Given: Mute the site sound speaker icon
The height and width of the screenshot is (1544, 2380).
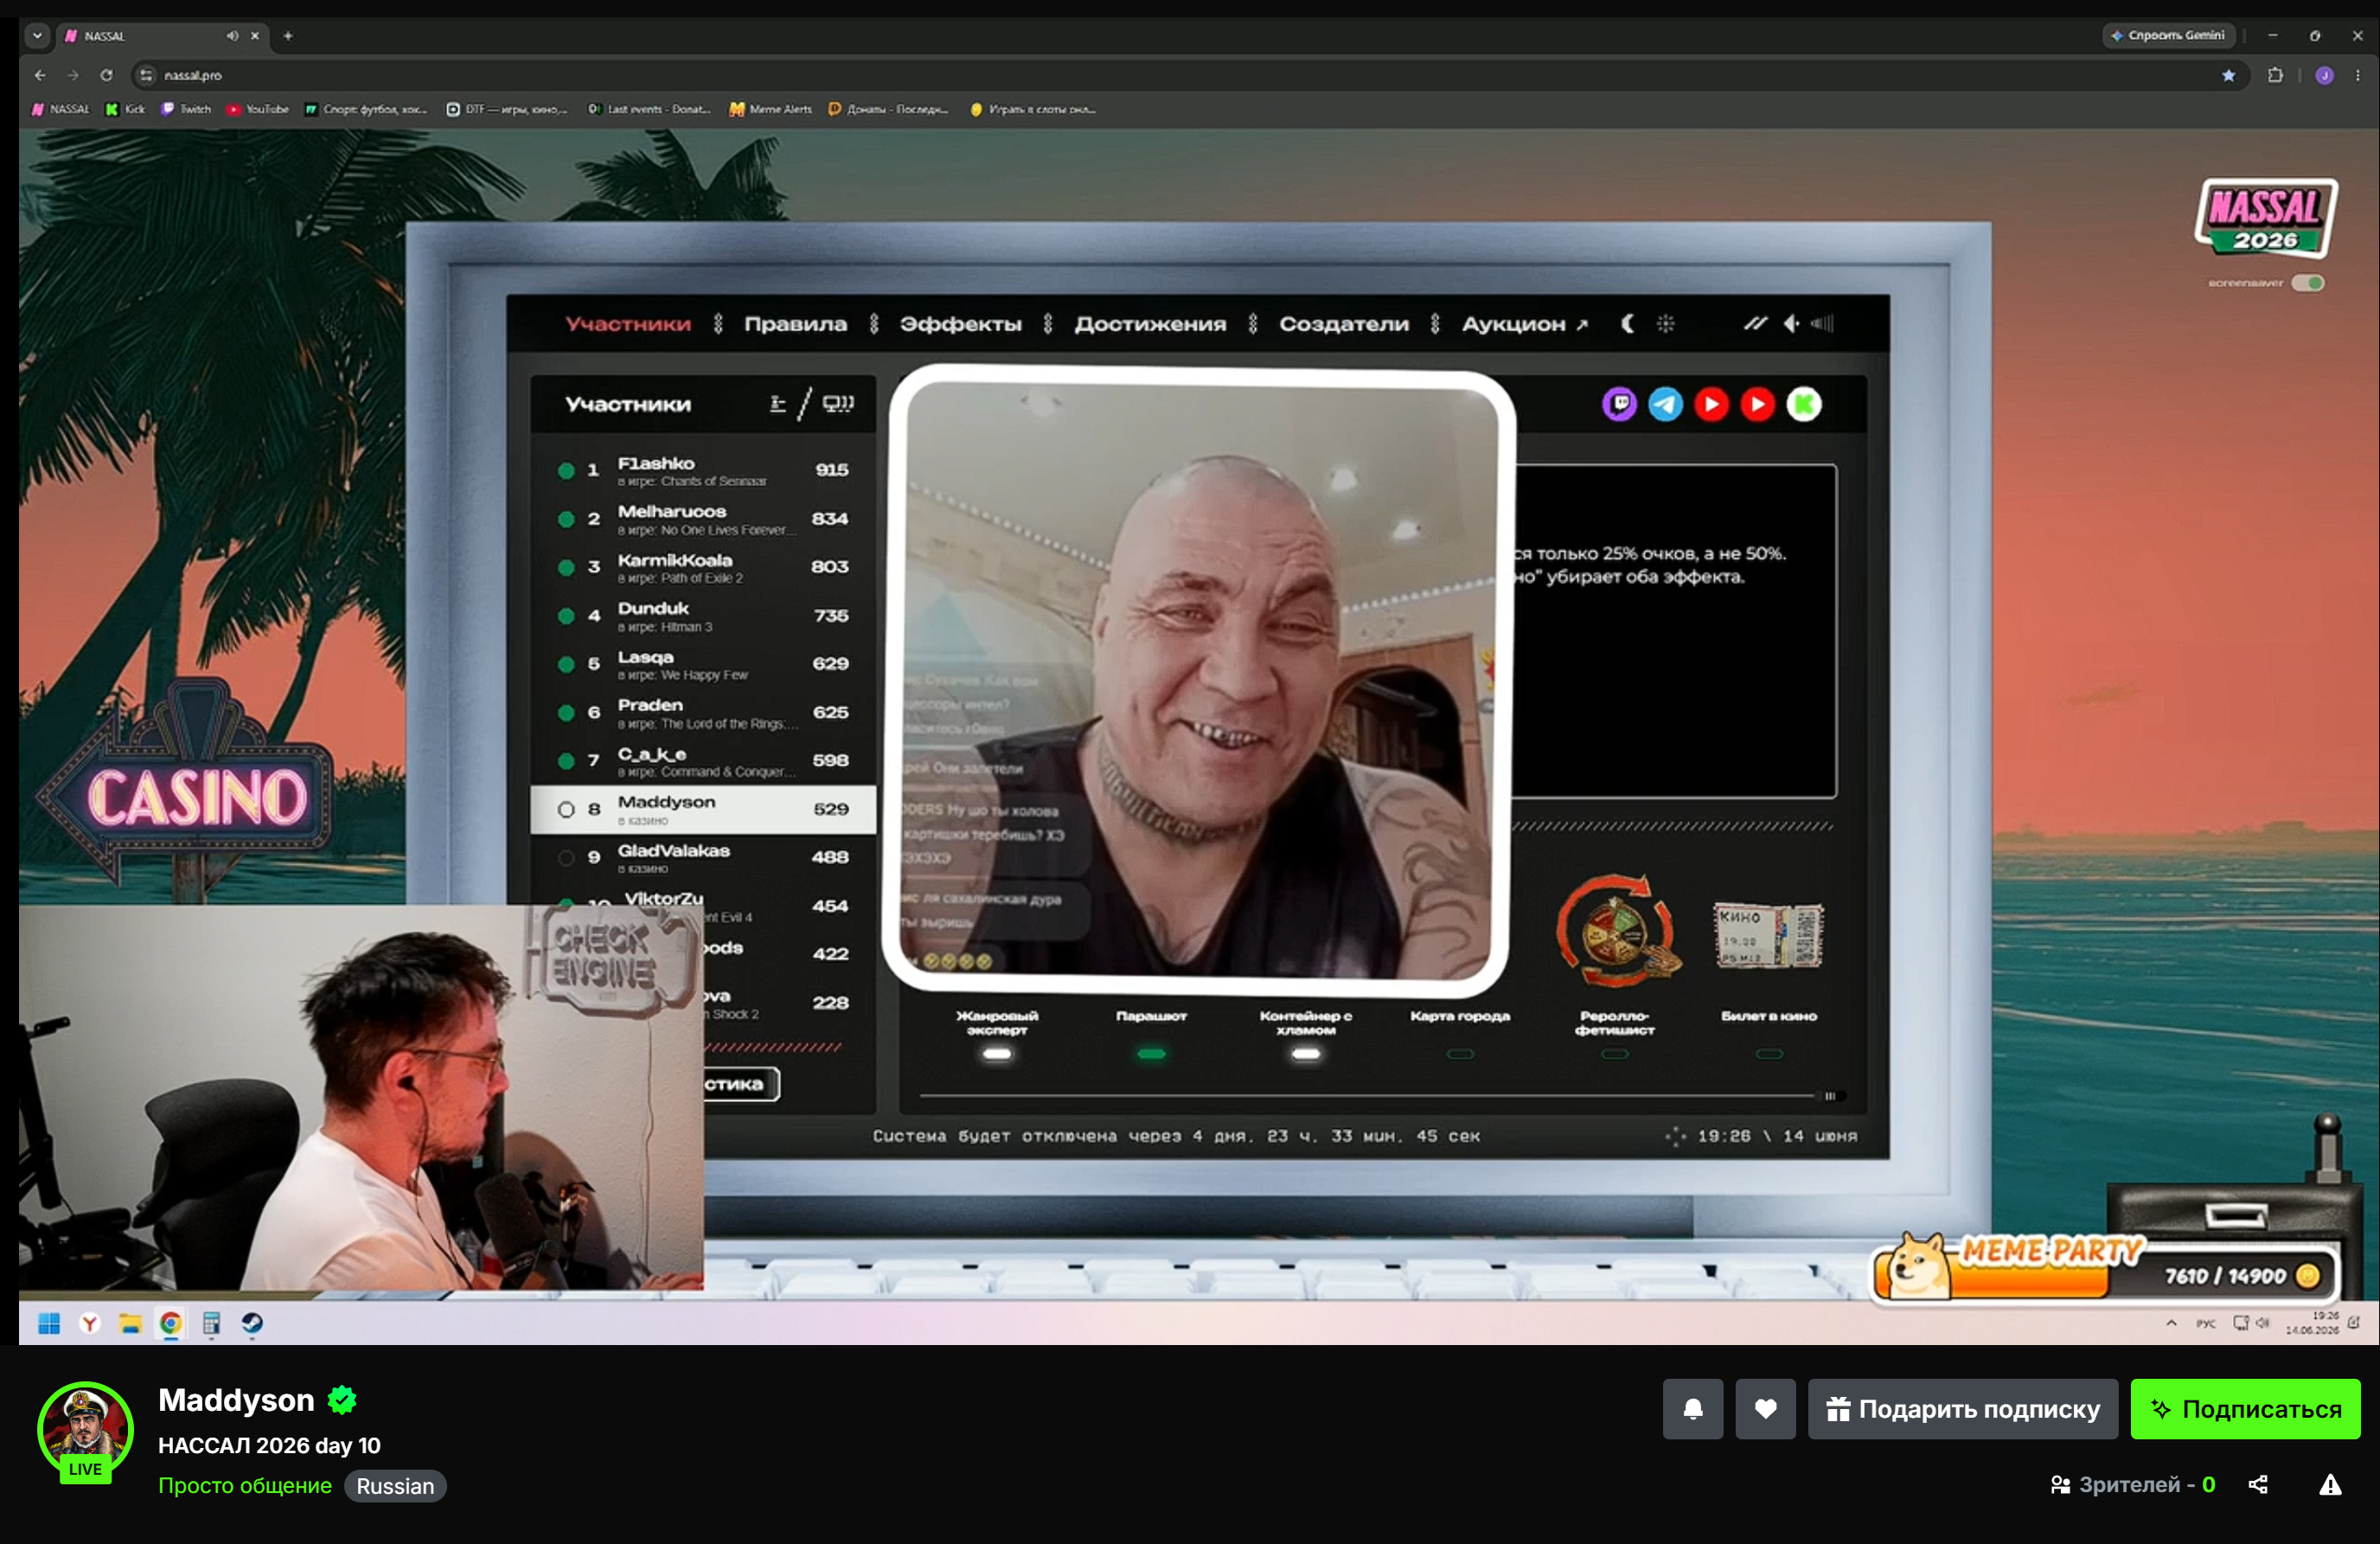Looking at the screenshot, I should coord(1791,323).
